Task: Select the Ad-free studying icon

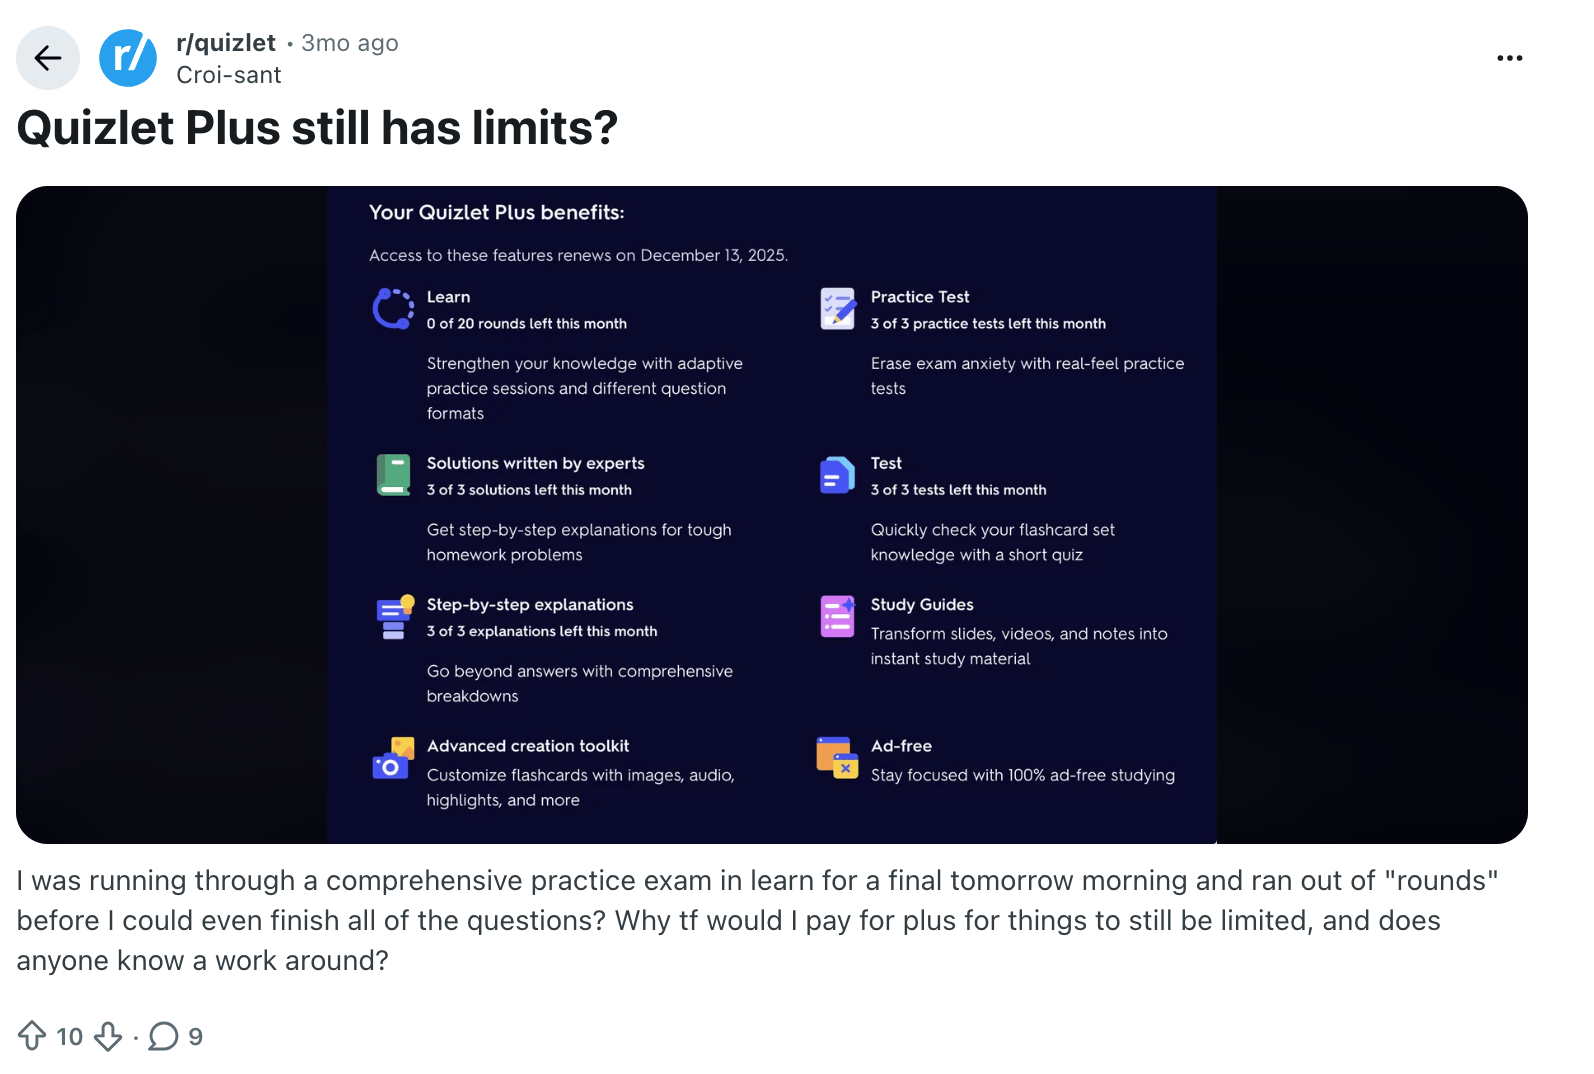Action: pos(837,758)
